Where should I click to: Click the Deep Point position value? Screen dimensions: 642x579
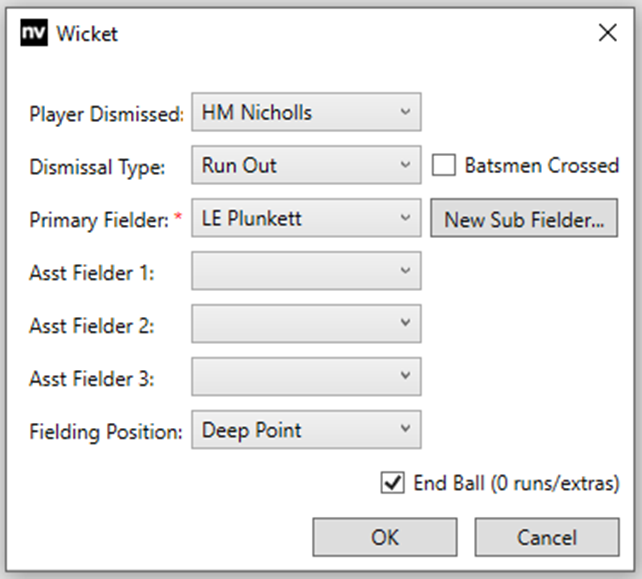pyautogui.click(x=252, y=430)
